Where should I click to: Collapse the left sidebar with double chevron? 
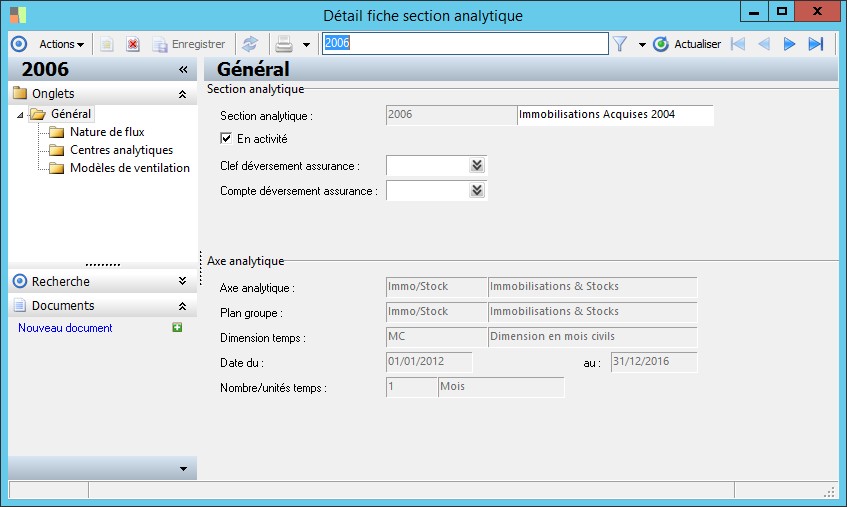pos(183,69)
